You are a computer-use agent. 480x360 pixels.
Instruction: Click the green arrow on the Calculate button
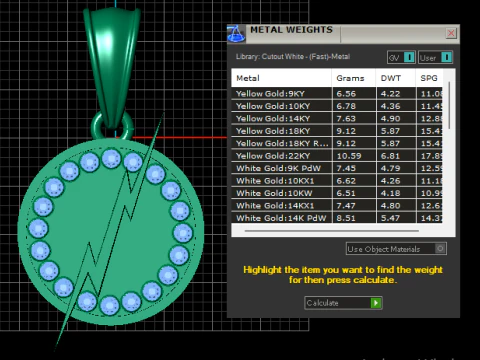point(376,303)
